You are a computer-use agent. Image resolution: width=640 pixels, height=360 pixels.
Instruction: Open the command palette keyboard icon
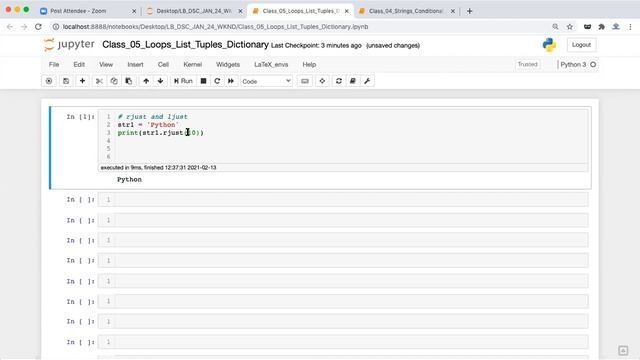click(x=305, y=81)
